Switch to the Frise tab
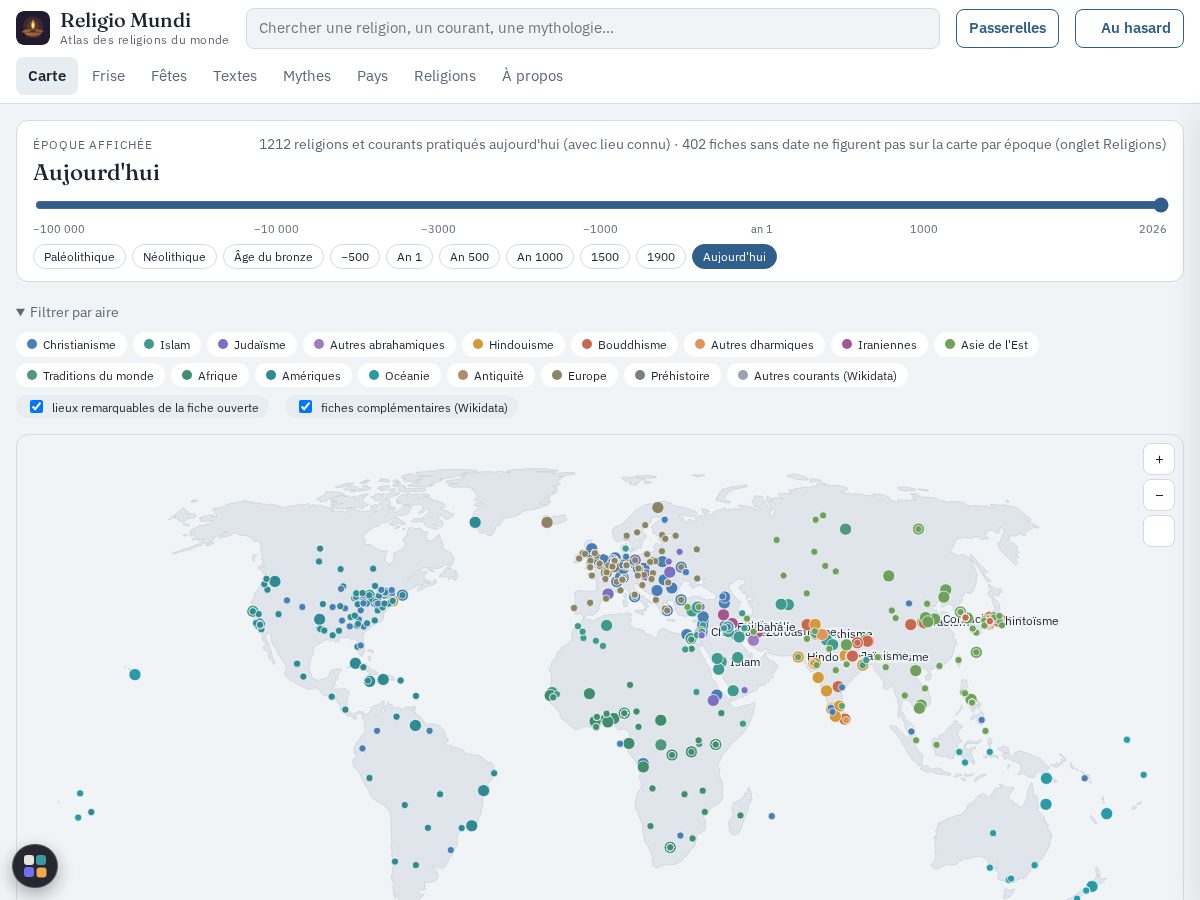 click(x=108, y=76)
